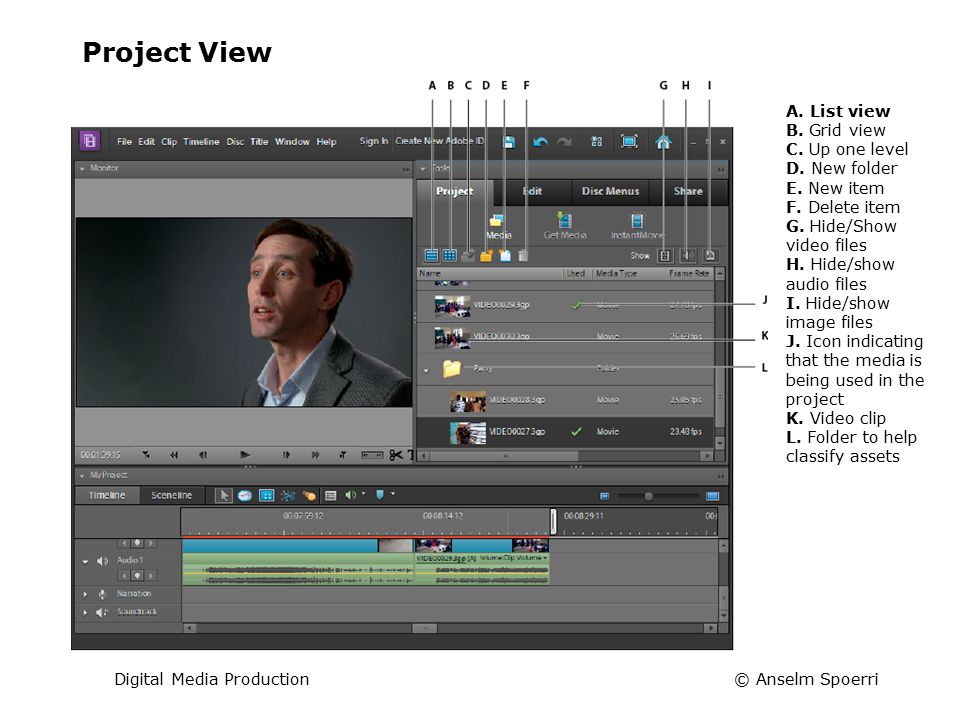Open Get Media option

(564, 227)
